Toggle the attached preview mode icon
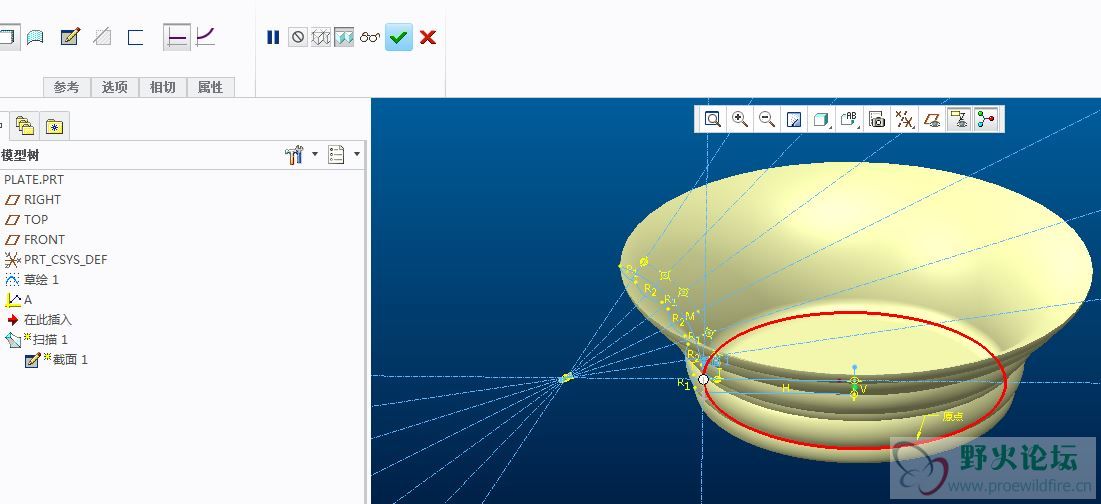The width and height of the screenshot is (1101, 504). point(343,37)
